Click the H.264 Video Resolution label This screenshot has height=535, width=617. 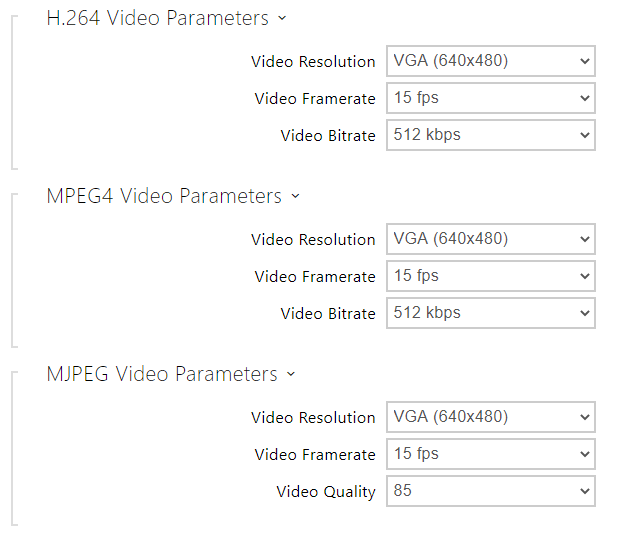[313, 61]
